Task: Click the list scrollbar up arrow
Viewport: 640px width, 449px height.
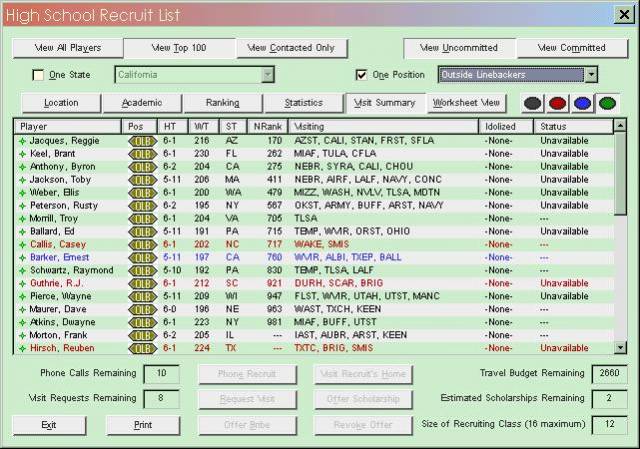Action: click(x=620, y=126)
